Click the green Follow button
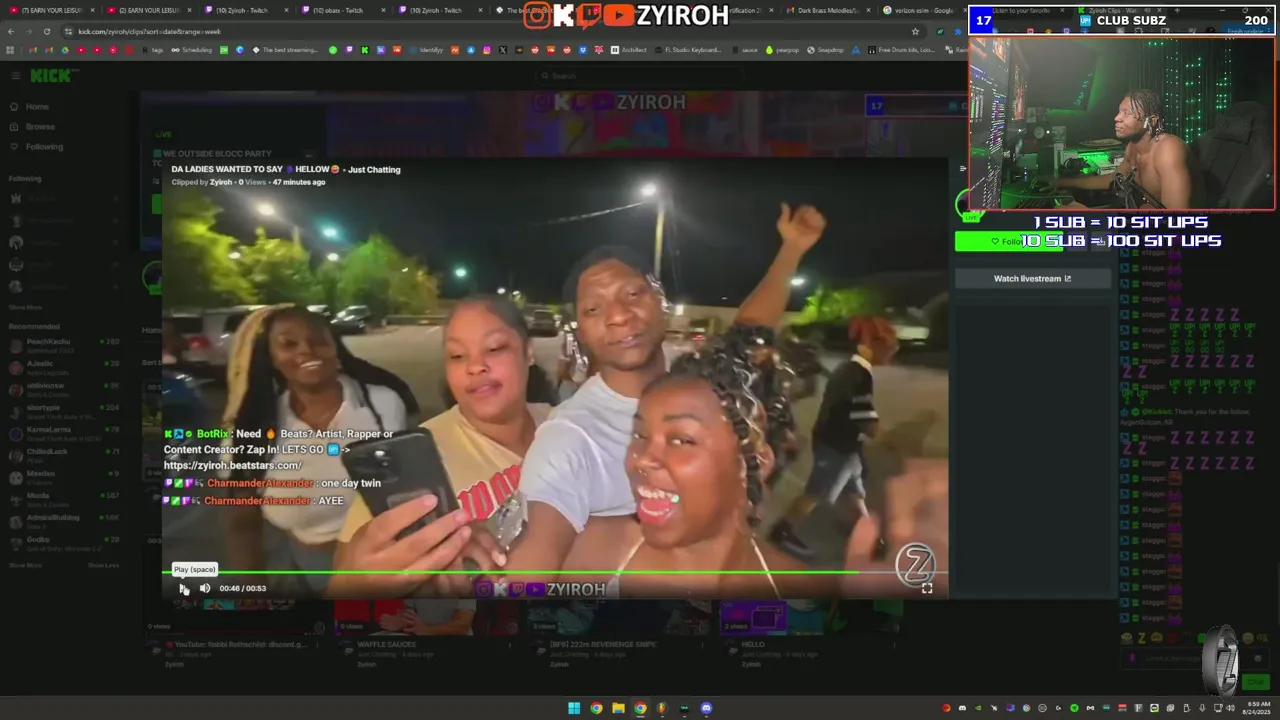This screenshot has width=1280, height=720. (1008, 241)
